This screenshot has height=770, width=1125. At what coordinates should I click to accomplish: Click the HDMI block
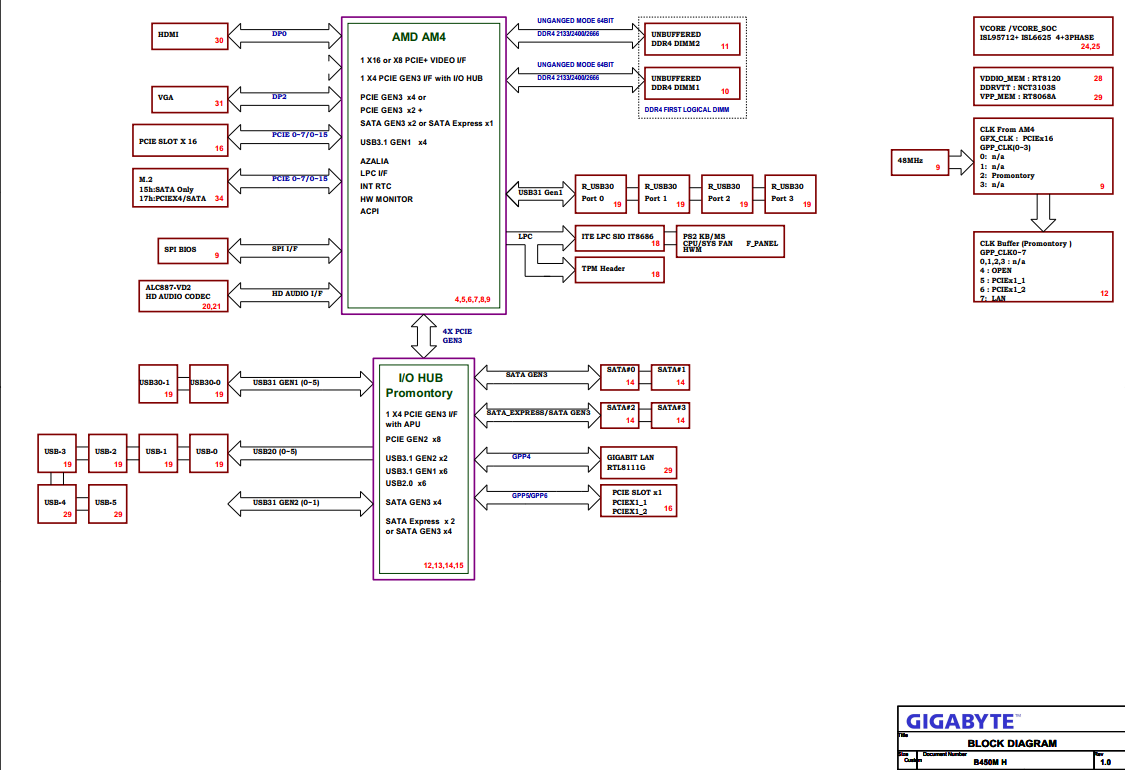coord(189,36)
